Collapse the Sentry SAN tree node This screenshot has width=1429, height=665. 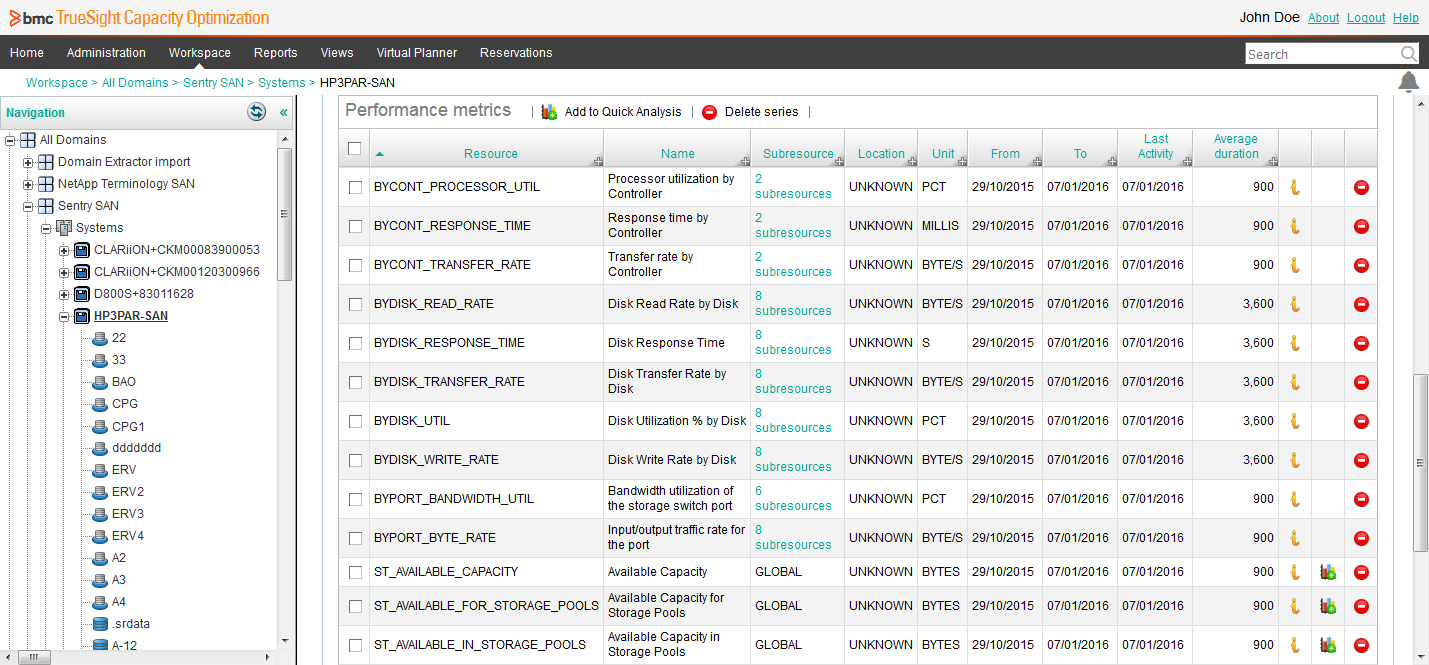pos(28,206)
